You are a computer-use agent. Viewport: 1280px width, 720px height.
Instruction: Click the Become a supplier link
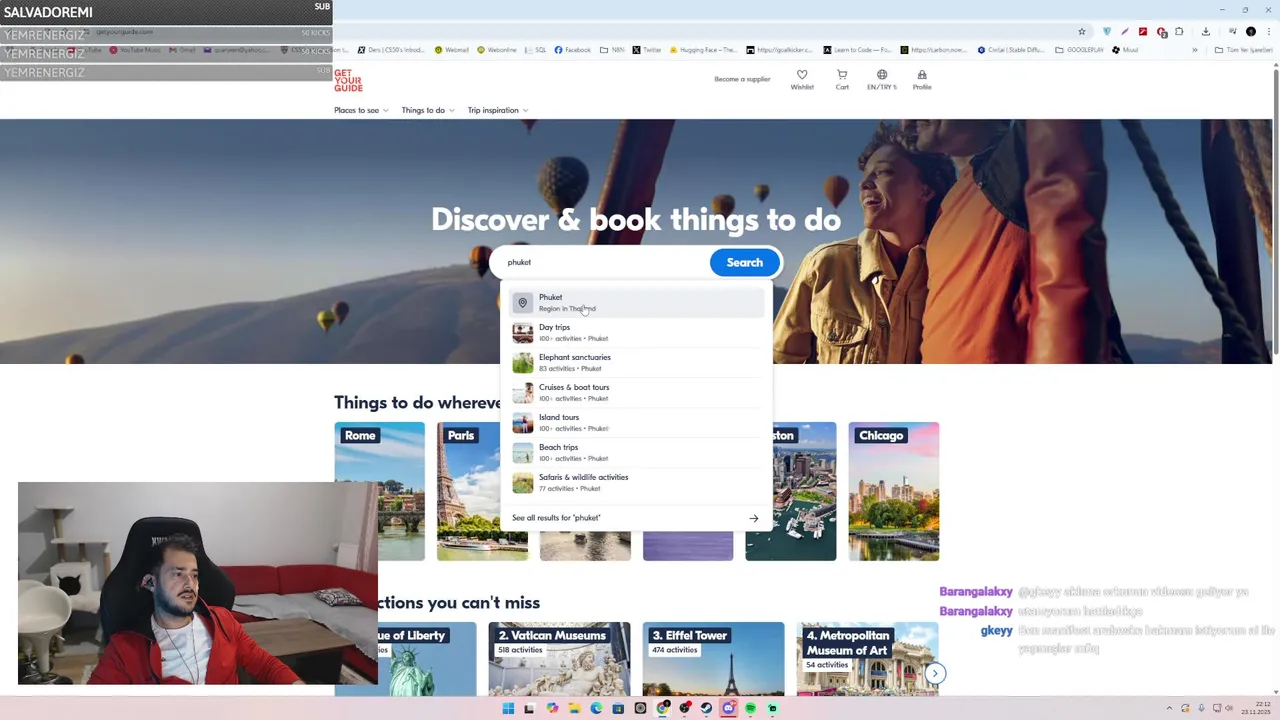(742, 79)
